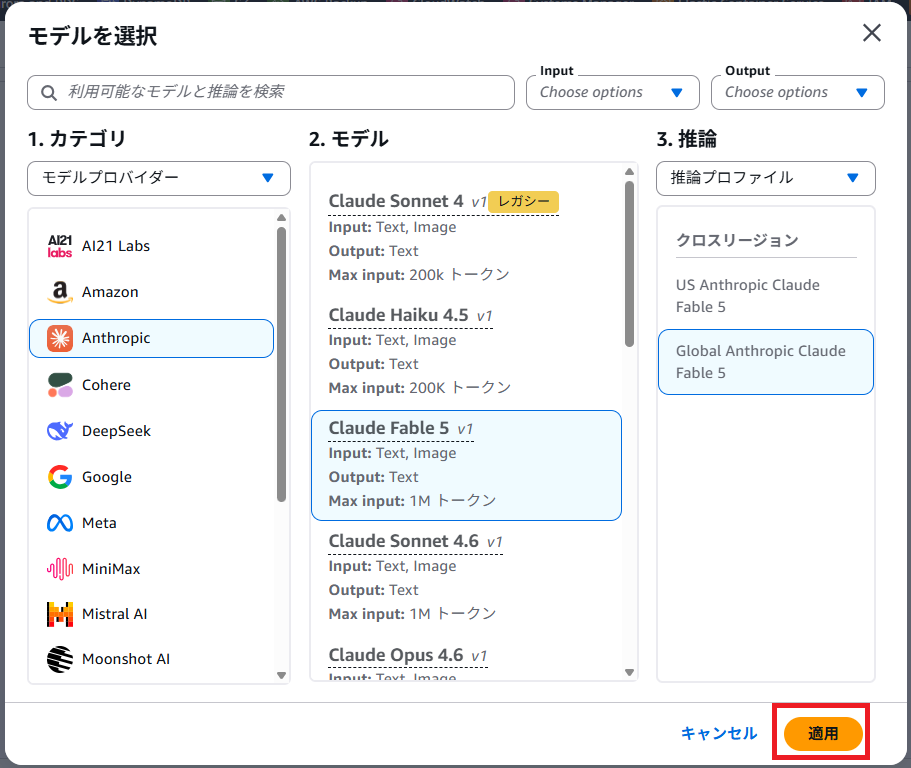
Task: Open the Output options dropdown
Action: click(x=798, y=92)
